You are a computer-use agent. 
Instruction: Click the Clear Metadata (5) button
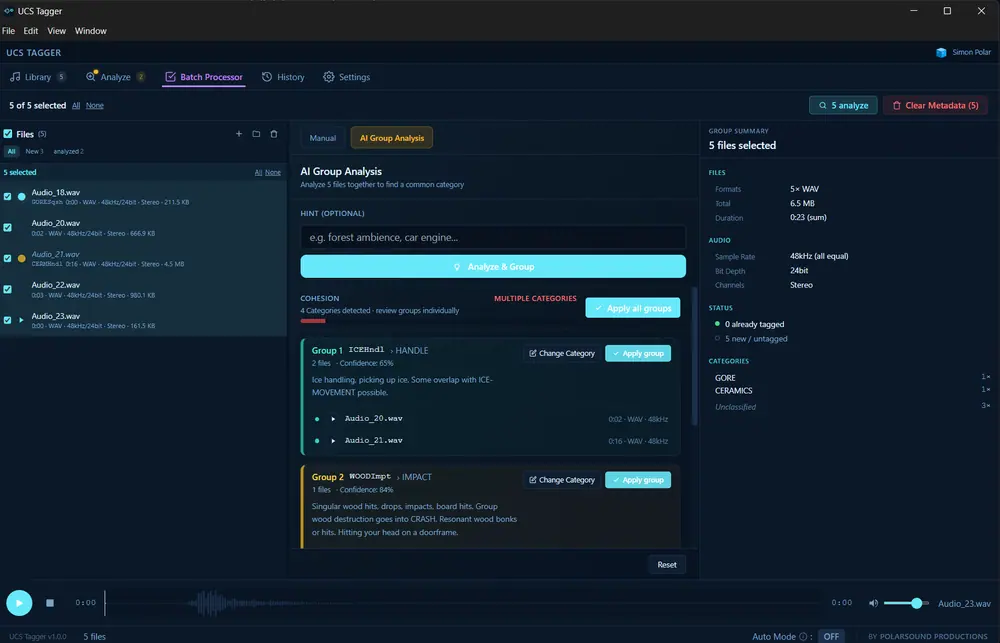tap(935, 105)
